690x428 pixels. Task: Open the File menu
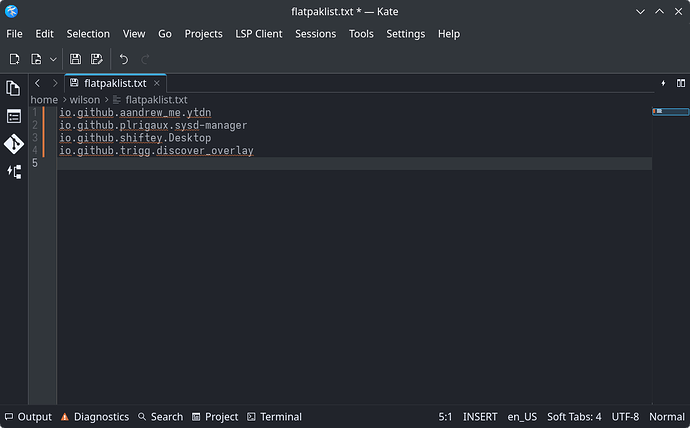pyautogui.click(x=15, y=34)
